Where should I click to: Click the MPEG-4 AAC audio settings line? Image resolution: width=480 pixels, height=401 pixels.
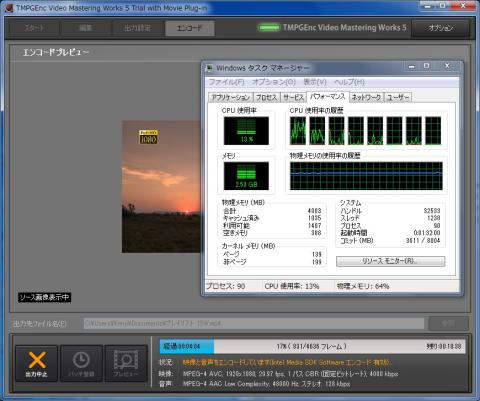[266, 384]
